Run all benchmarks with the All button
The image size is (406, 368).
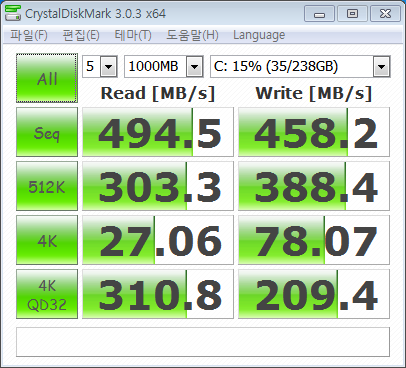point(47,78)
